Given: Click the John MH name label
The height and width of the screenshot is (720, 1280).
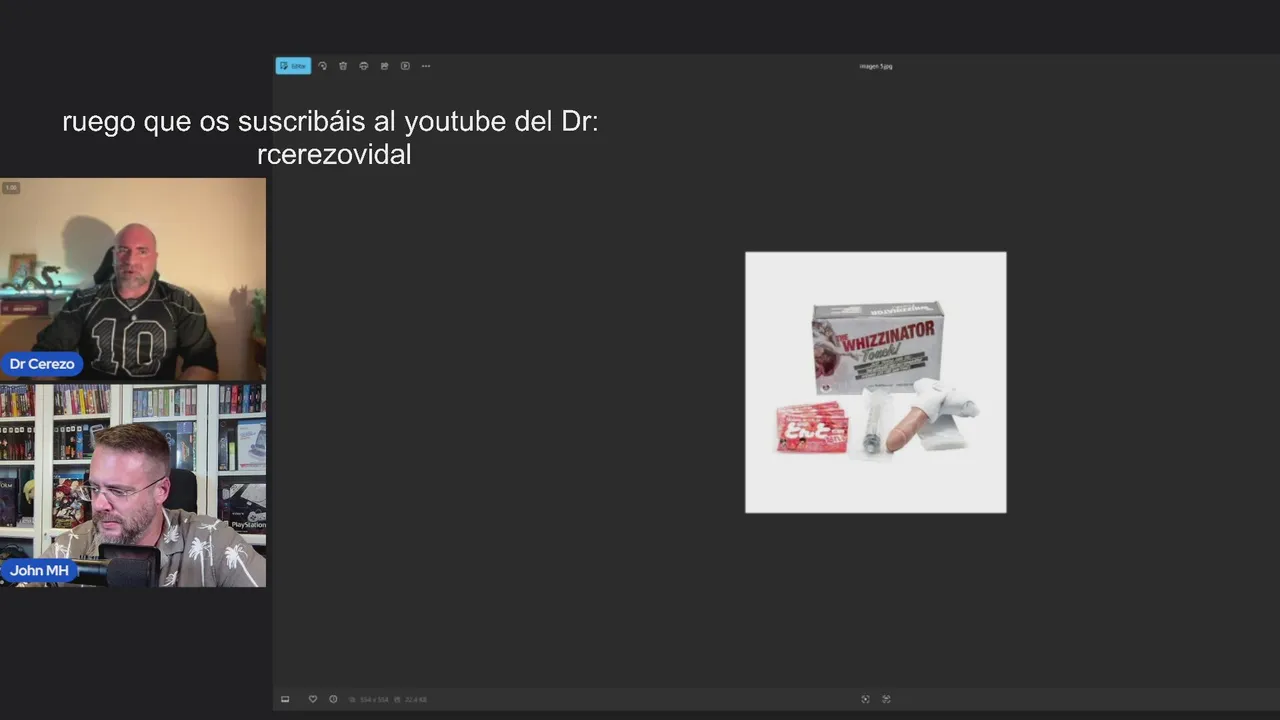Looking at the screenshot, I should [x=40, y=570].
